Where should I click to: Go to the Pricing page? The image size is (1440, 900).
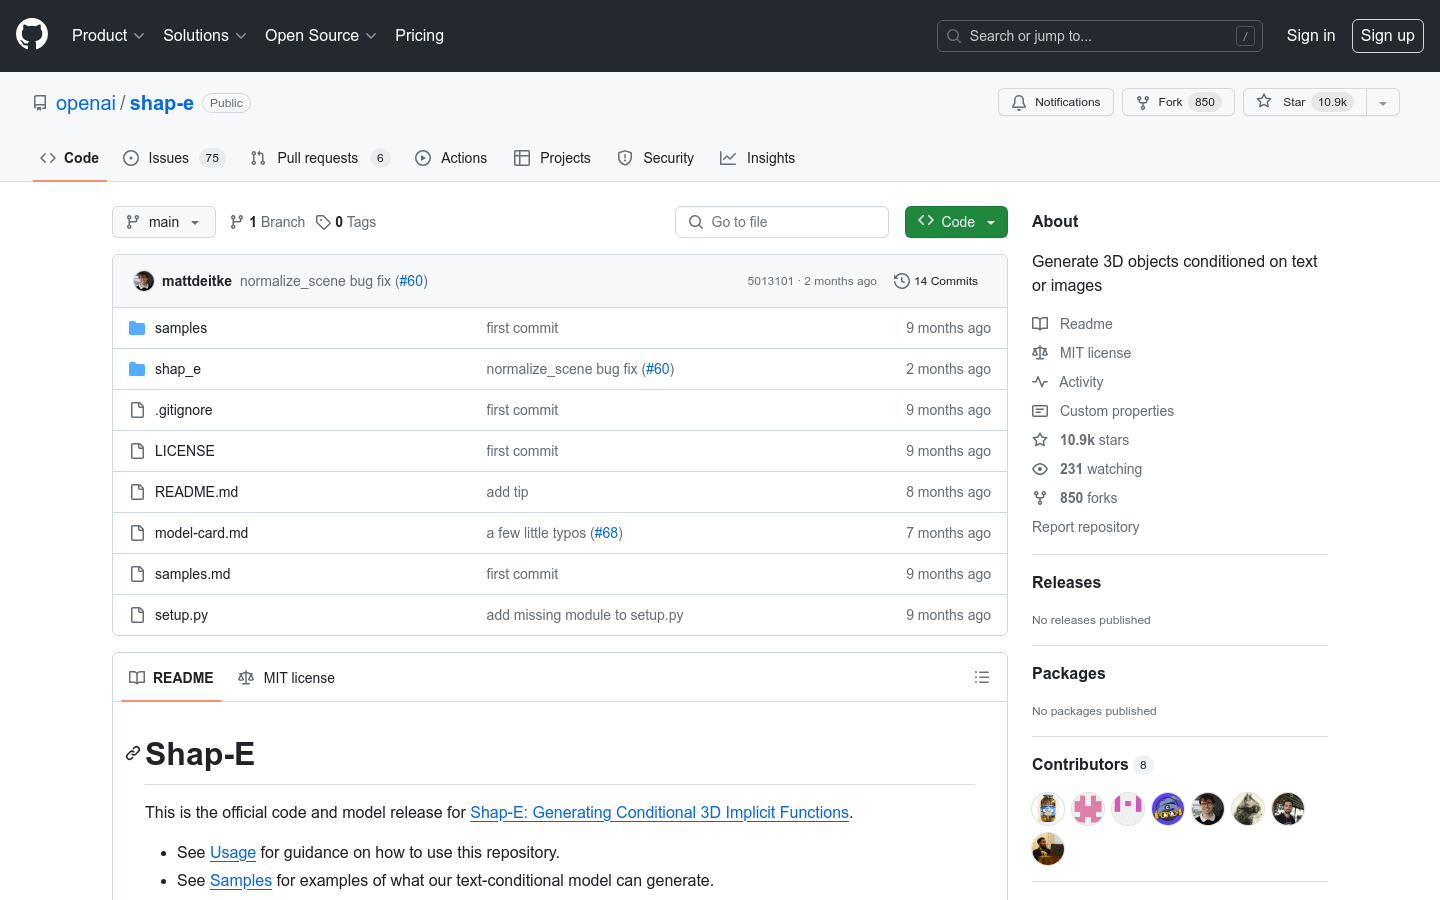click(419, 35)
